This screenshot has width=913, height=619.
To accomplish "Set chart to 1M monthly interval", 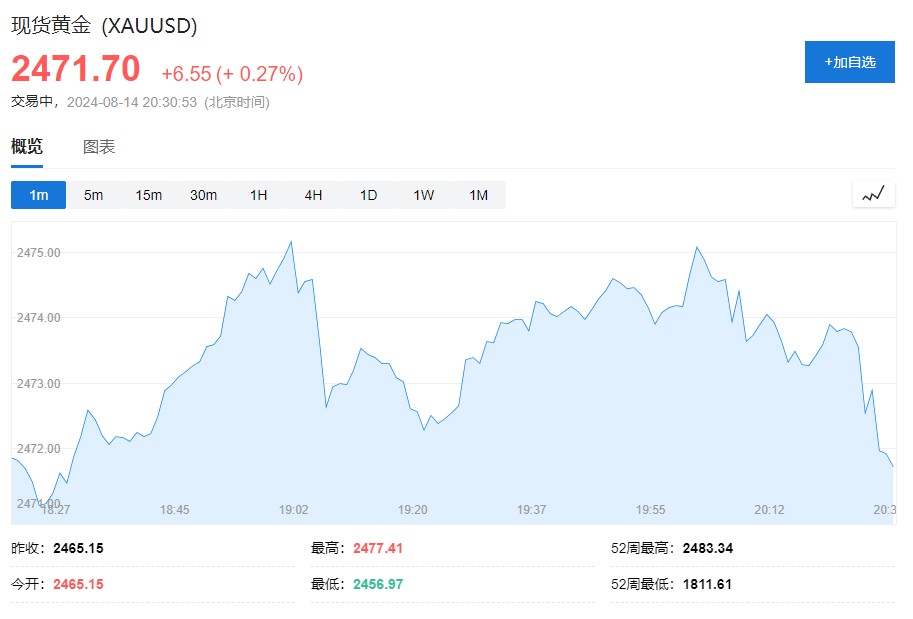I will click(x=478, y=195).
